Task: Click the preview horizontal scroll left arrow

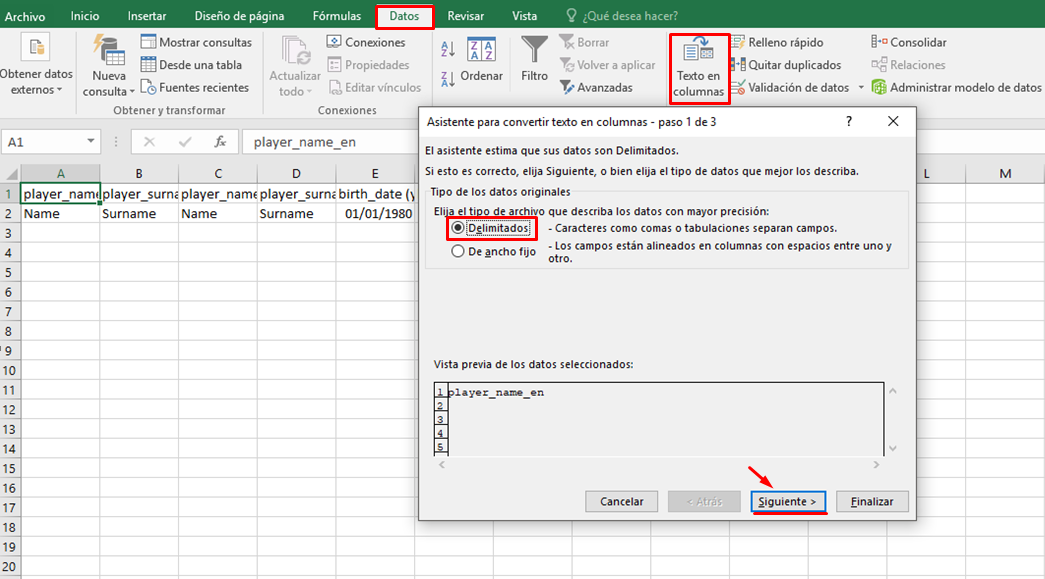Action: coord(441,464)
